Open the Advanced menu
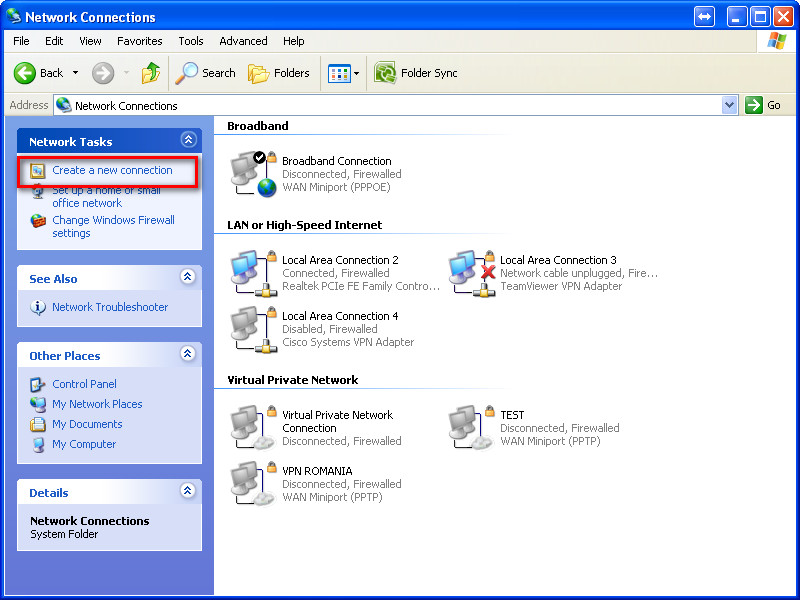The image size is (800, 600). [x=243, y=41]
